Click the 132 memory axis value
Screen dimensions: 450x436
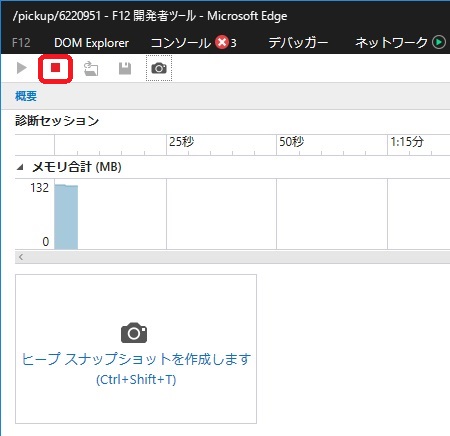coord(40,188)
